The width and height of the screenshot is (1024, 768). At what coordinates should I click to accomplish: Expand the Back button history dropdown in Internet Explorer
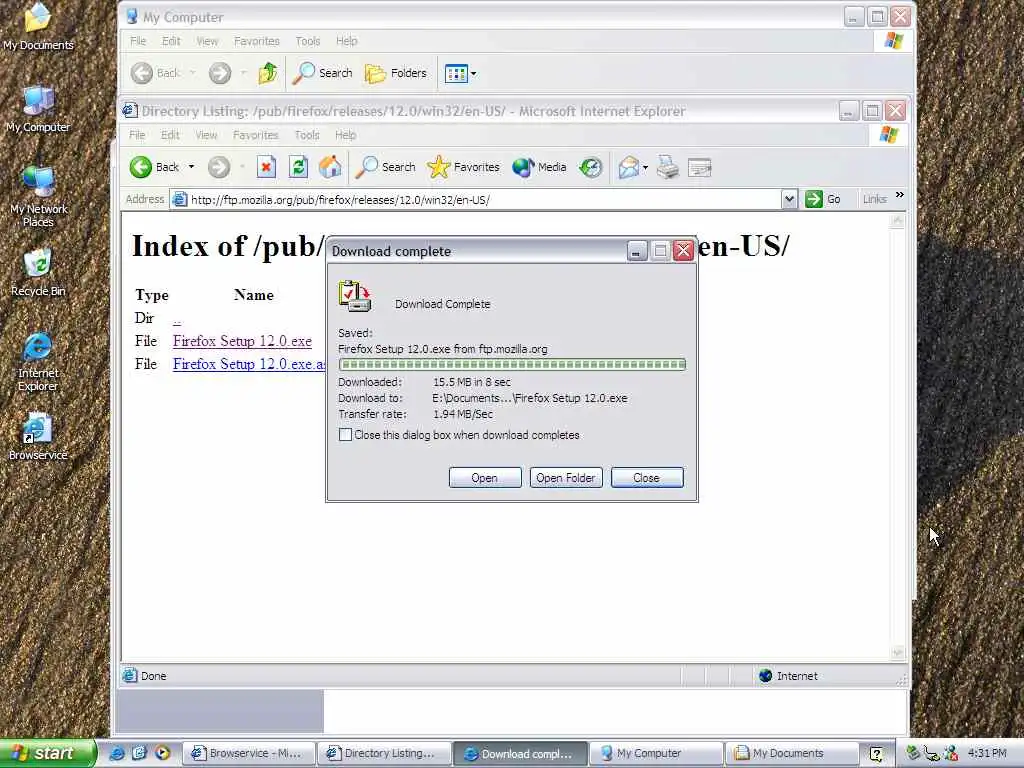(x=191, y=167)
